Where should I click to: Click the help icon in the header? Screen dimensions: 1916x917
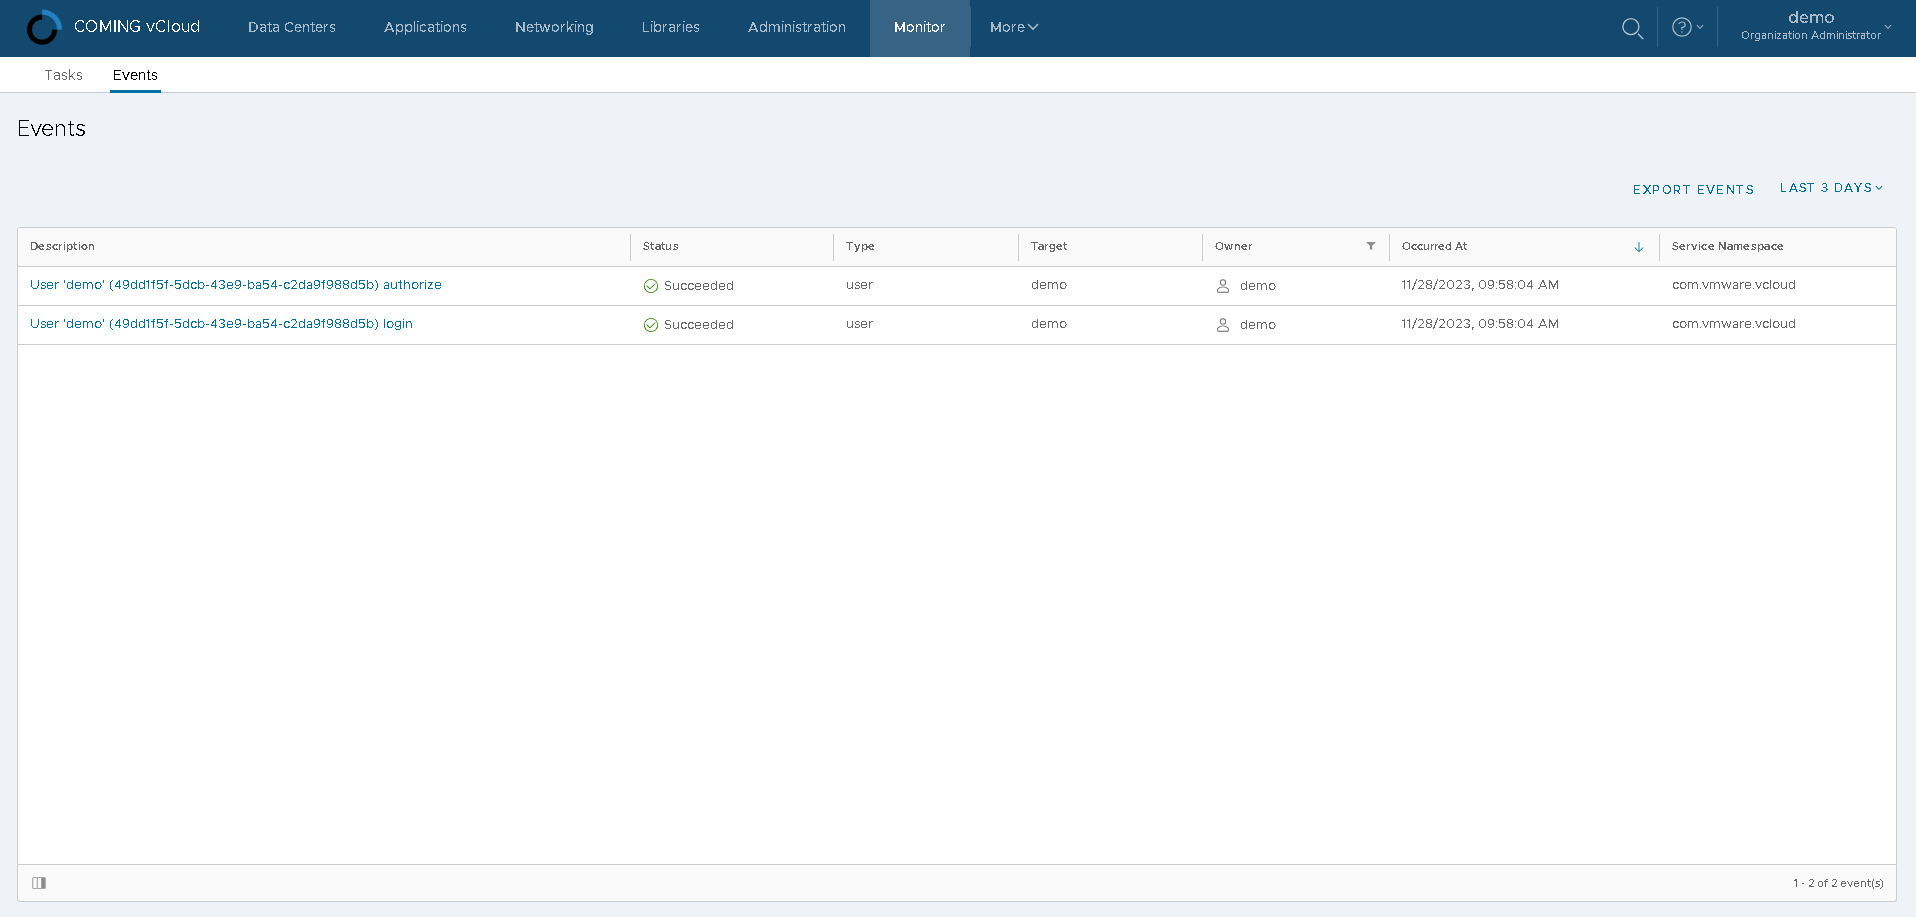1683,27
